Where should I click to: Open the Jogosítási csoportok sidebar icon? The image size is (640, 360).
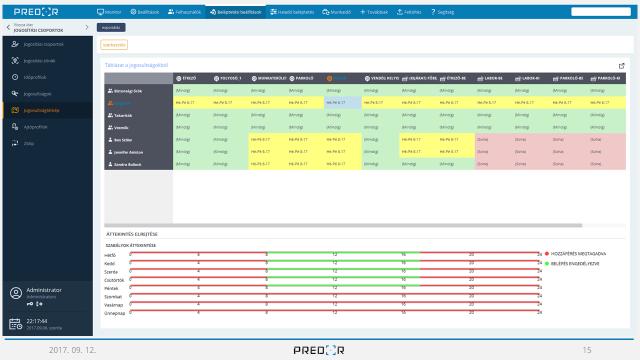point(15,44)
